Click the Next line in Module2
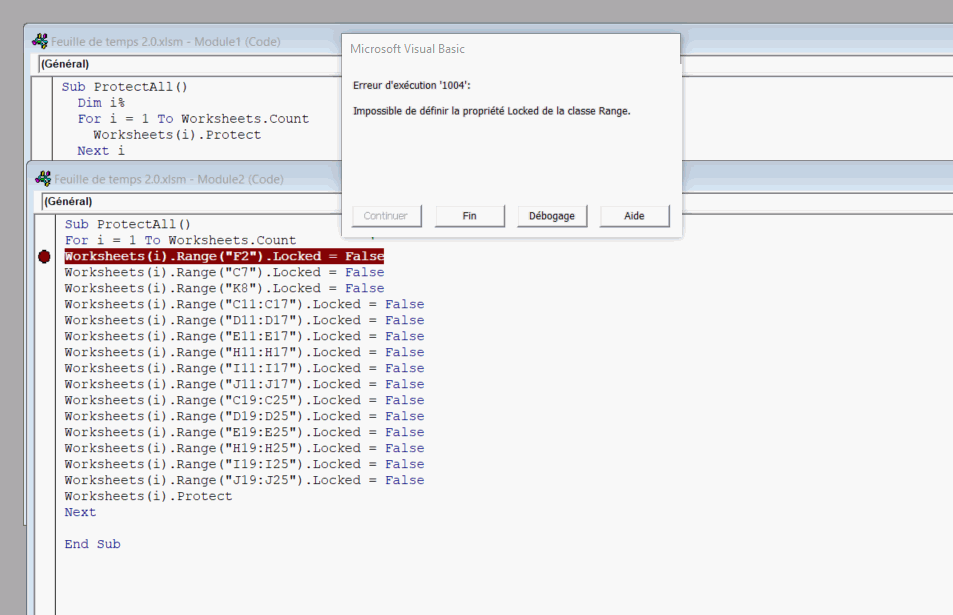The width and height of the screenshot is (953, 615). pos(80,512)
